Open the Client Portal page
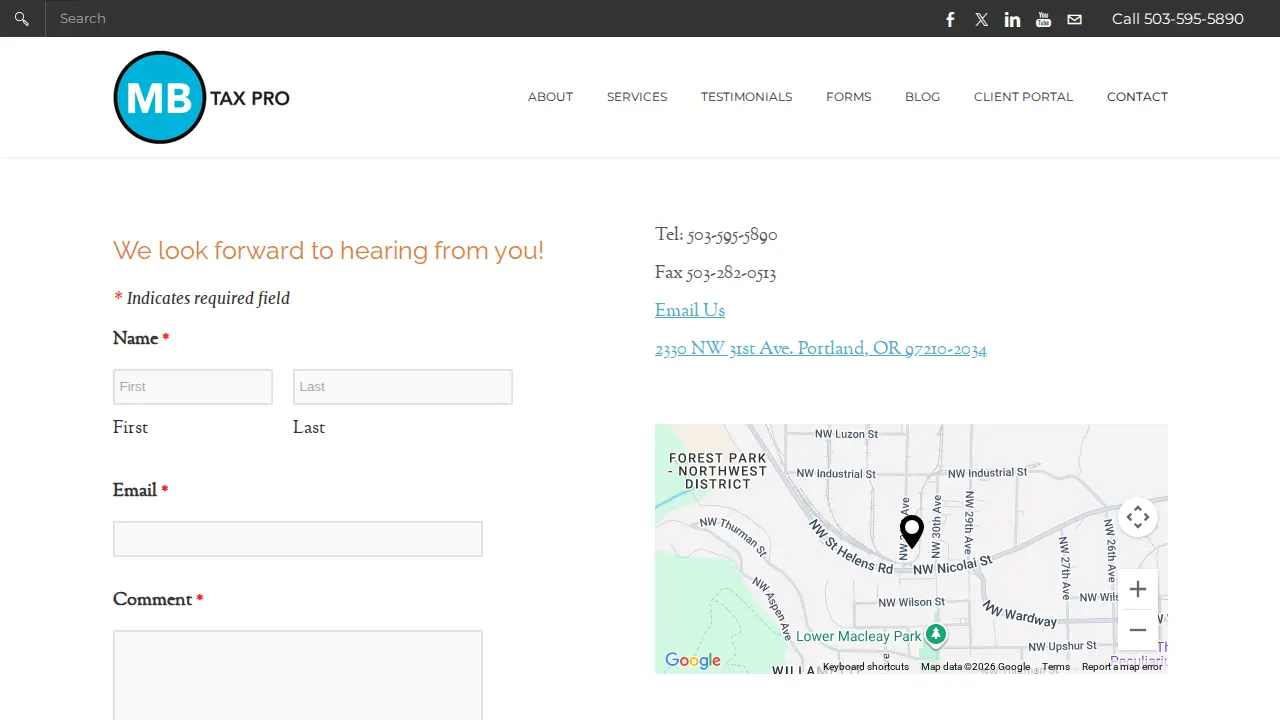The image size is (1280, 720). pyautogui.click(x=1023, y=97)
